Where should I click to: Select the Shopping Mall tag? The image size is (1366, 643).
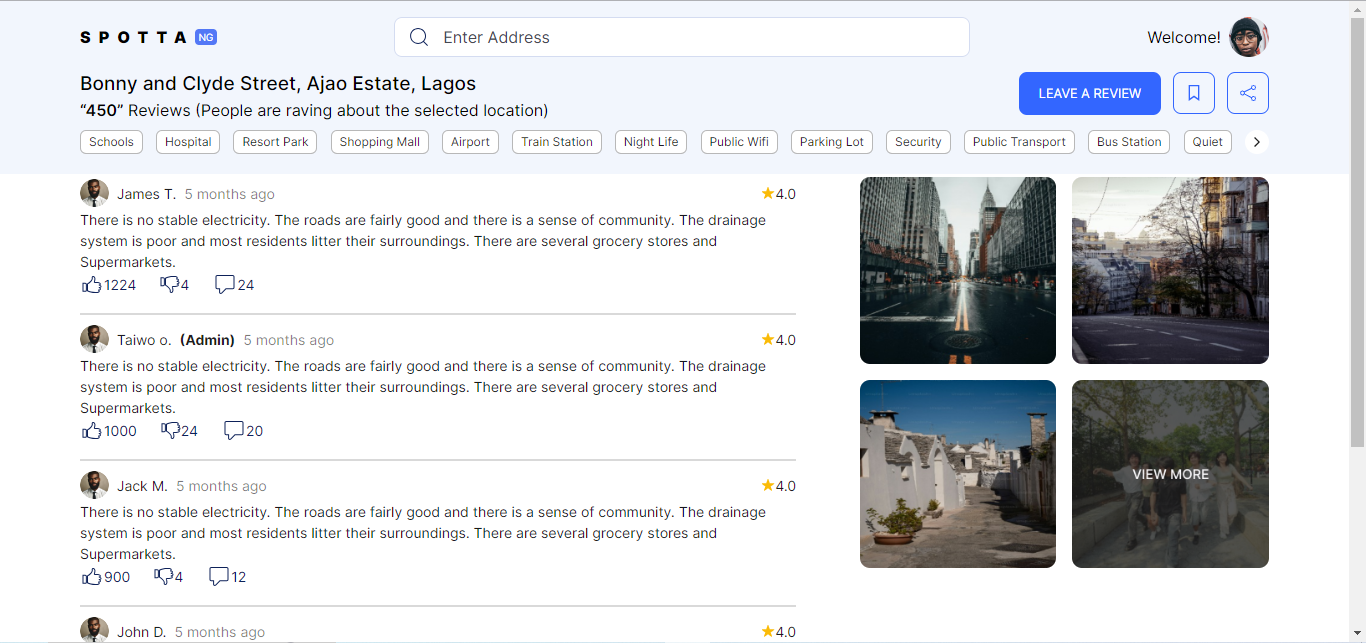[380, 142]
